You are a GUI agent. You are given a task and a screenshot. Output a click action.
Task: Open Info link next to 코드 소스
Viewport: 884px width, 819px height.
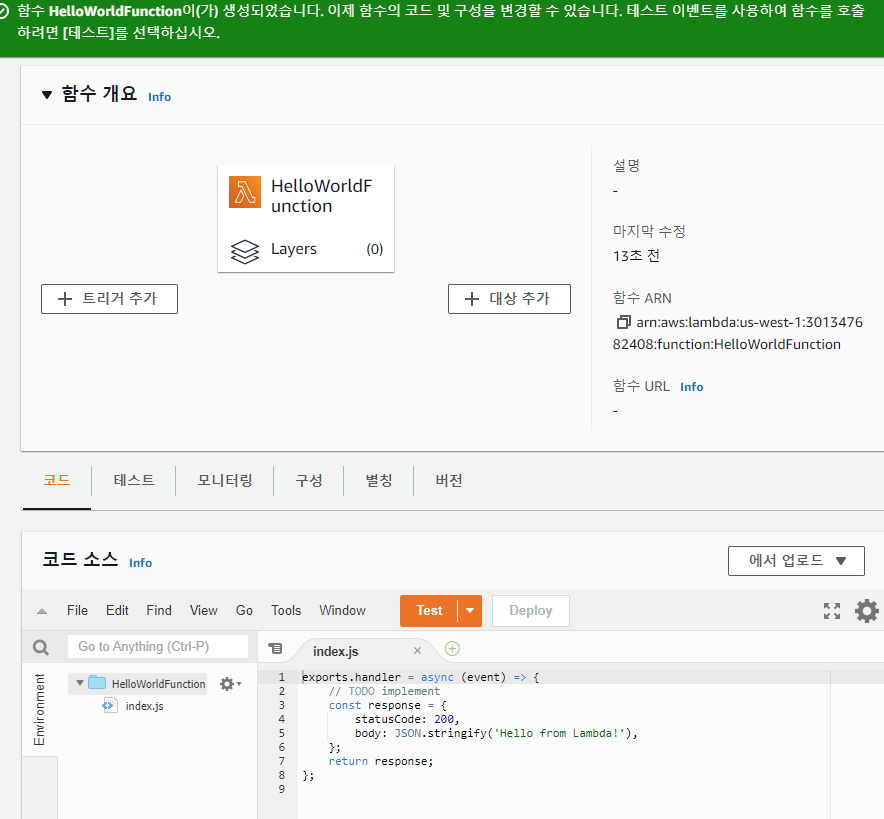click(140, 563)
